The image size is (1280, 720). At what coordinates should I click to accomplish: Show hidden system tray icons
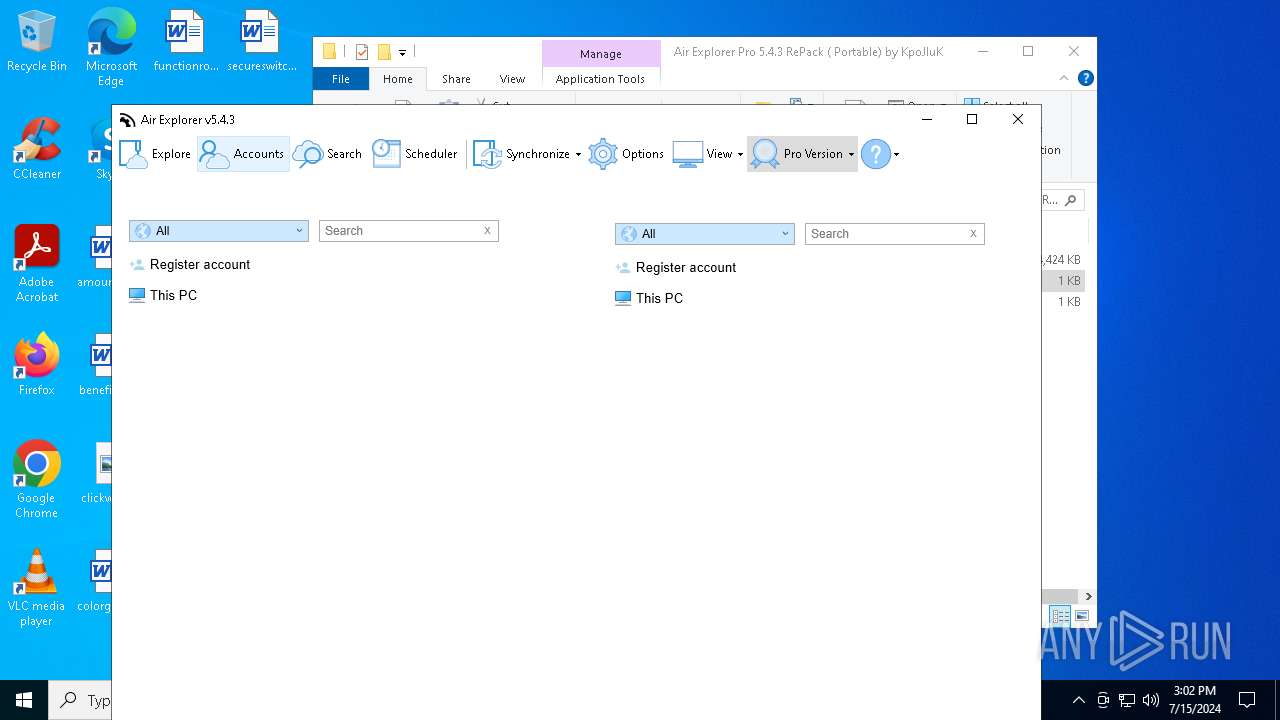point(1078,700)
